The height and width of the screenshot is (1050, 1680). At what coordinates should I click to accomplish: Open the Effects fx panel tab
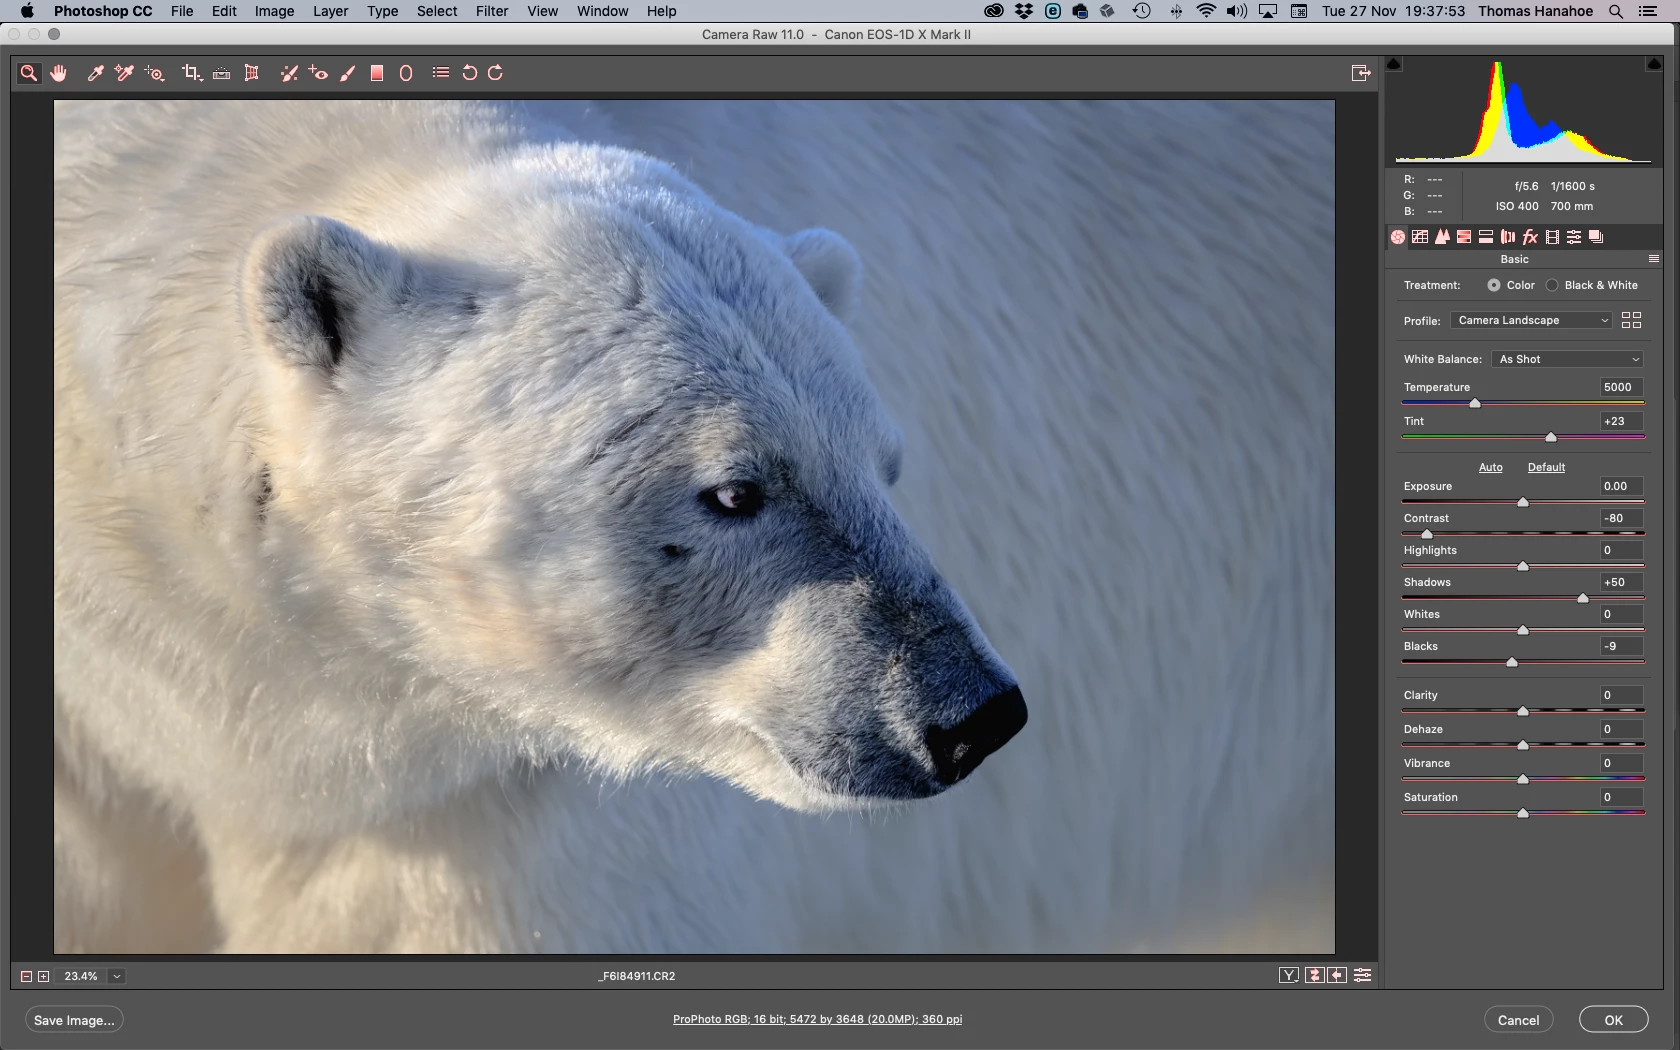(x=1530, y=237)
